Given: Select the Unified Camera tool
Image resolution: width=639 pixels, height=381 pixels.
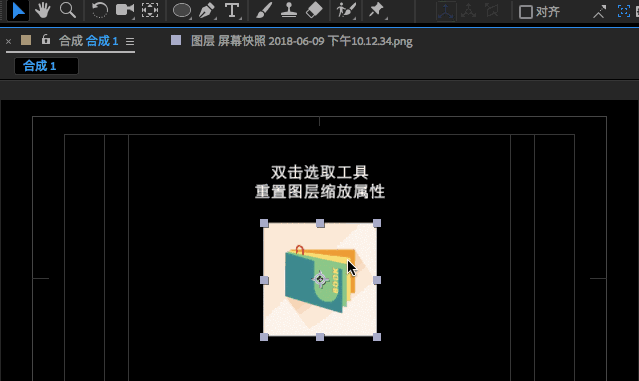Looking at the screenshot, I should tap(125, 11).
